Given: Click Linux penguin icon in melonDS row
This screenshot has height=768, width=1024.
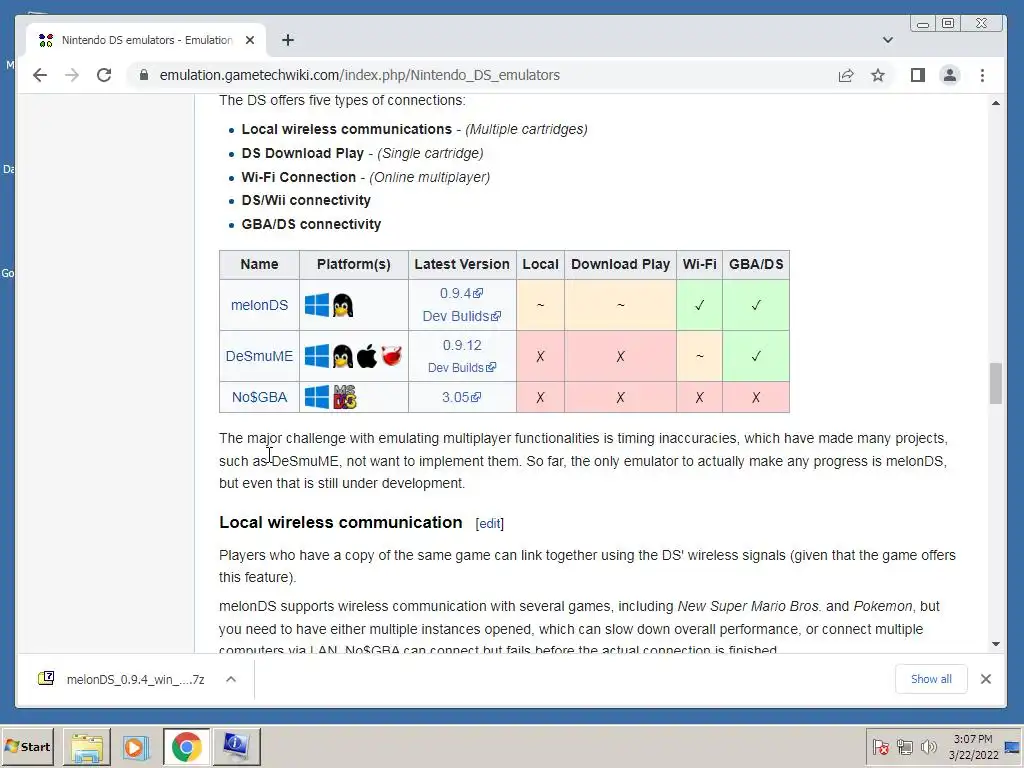Looking at the screenshot, I should (343, 305).
